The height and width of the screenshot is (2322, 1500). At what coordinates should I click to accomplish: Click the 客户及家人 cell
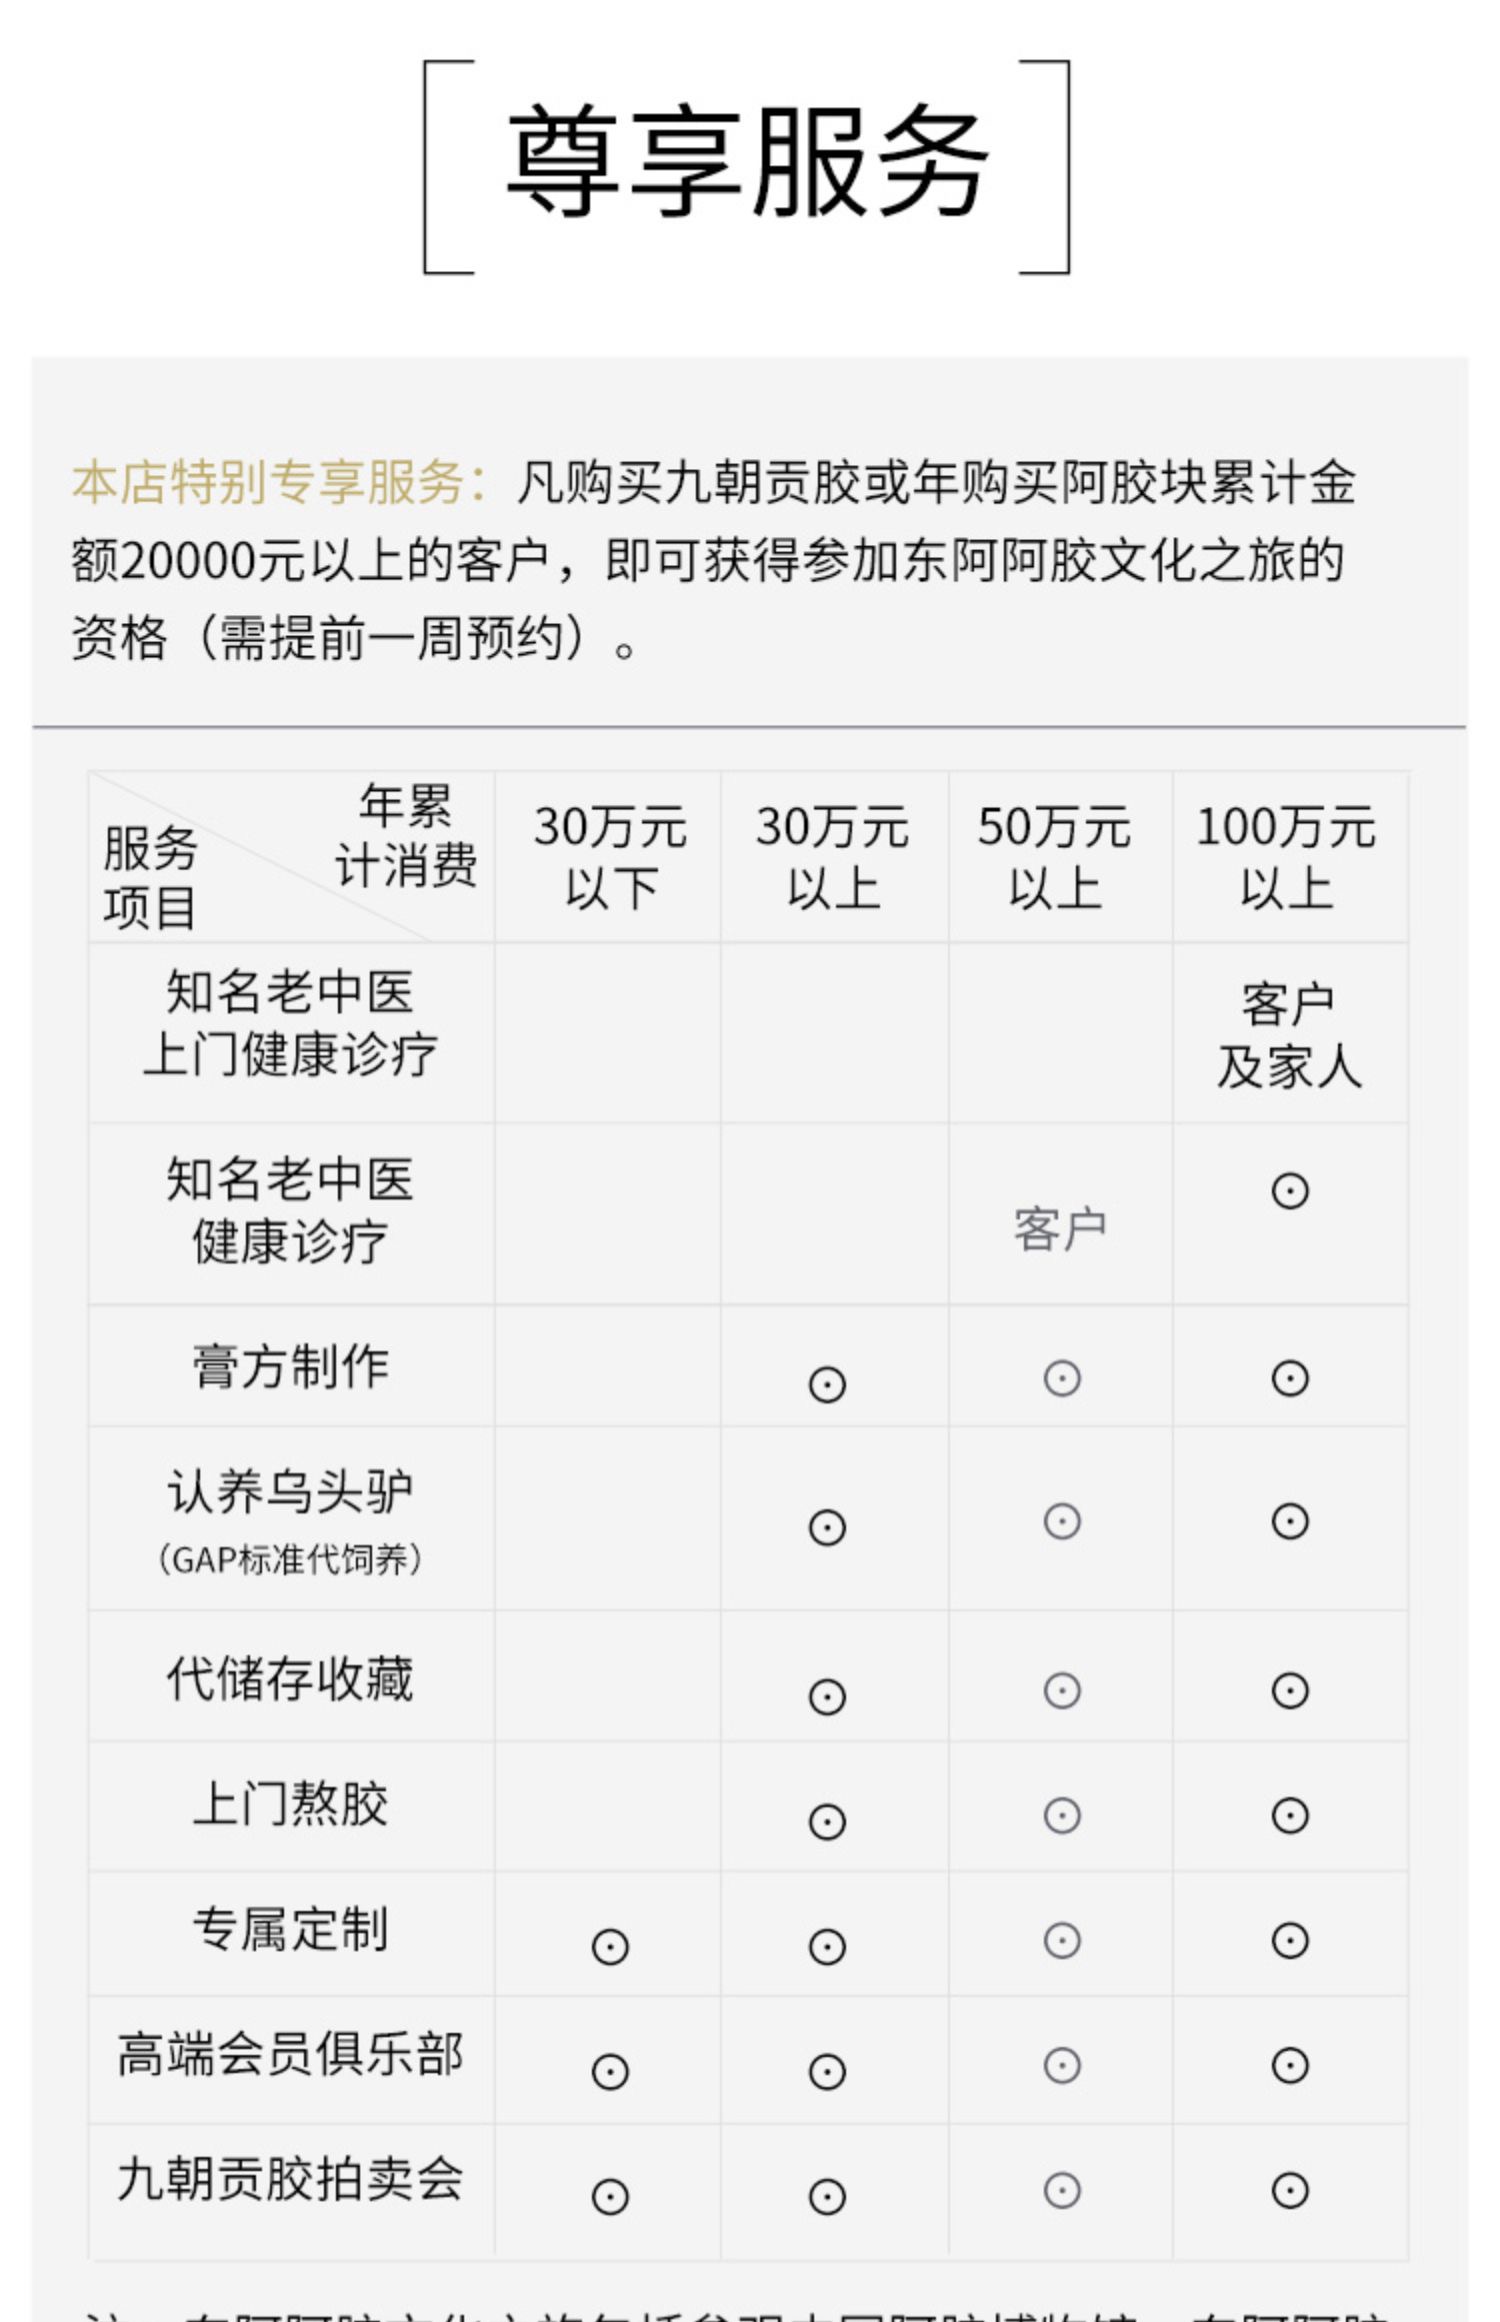click(1289, 1035)
